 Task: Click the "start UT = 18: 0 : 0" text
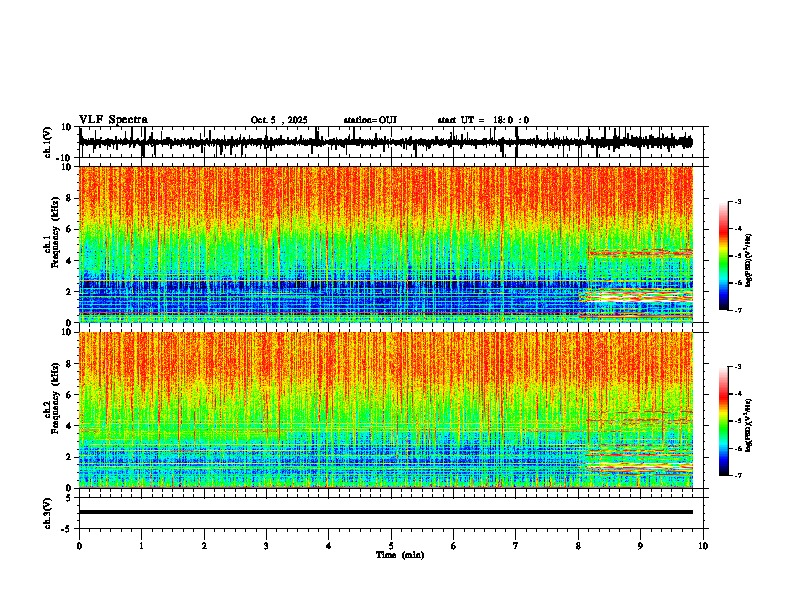[x=483, y=120]
